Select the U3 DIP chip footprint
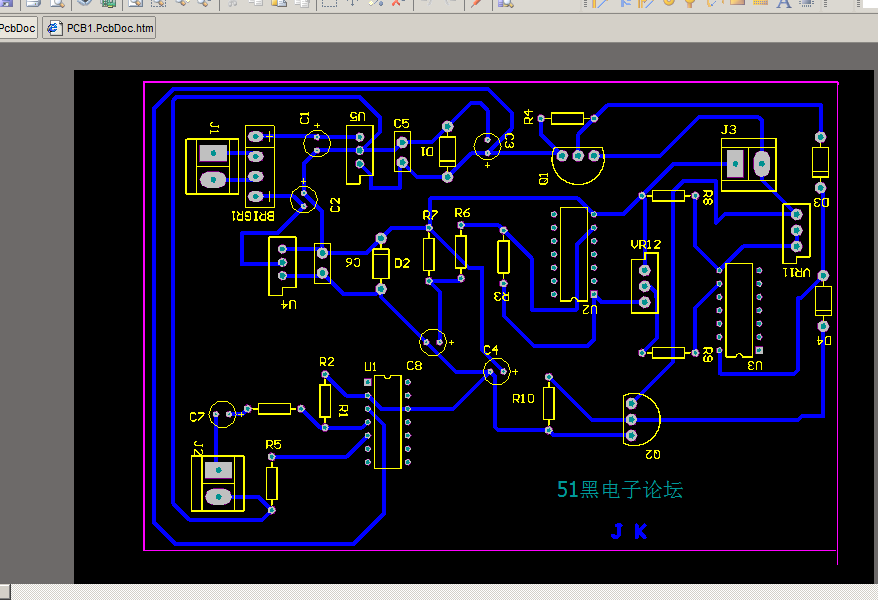This screenshot has width=878, height=600. tap(739, 310)
